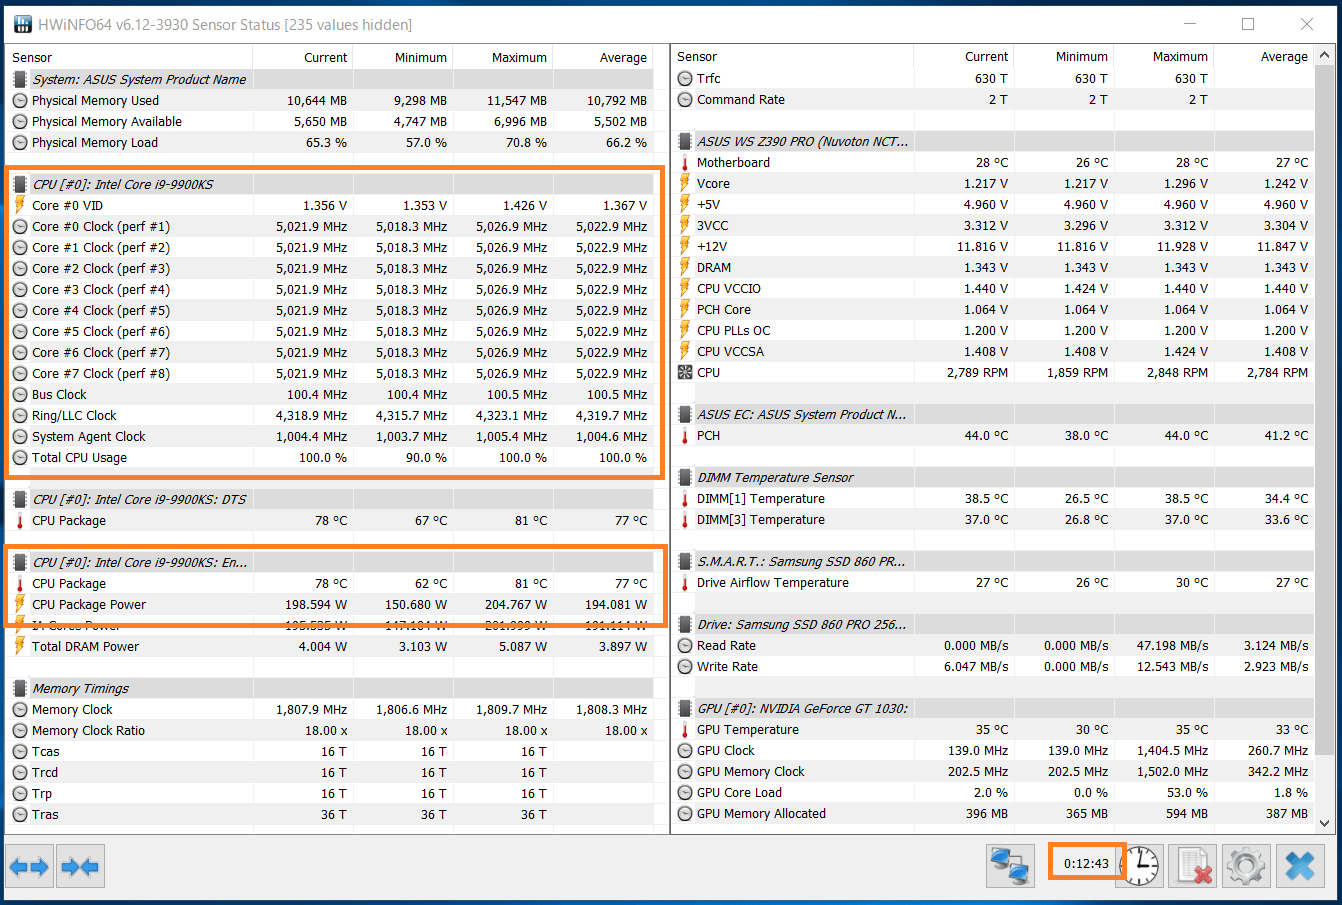Click thermometer icon beside Motherboard
The image size is (1342, 905).
tap(685, 162)
